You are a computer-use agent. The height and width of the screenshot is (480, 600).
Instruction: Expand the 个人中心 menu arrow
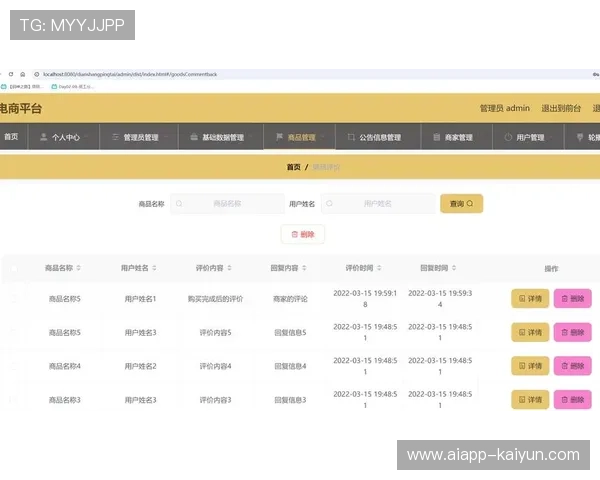[86, 137]
